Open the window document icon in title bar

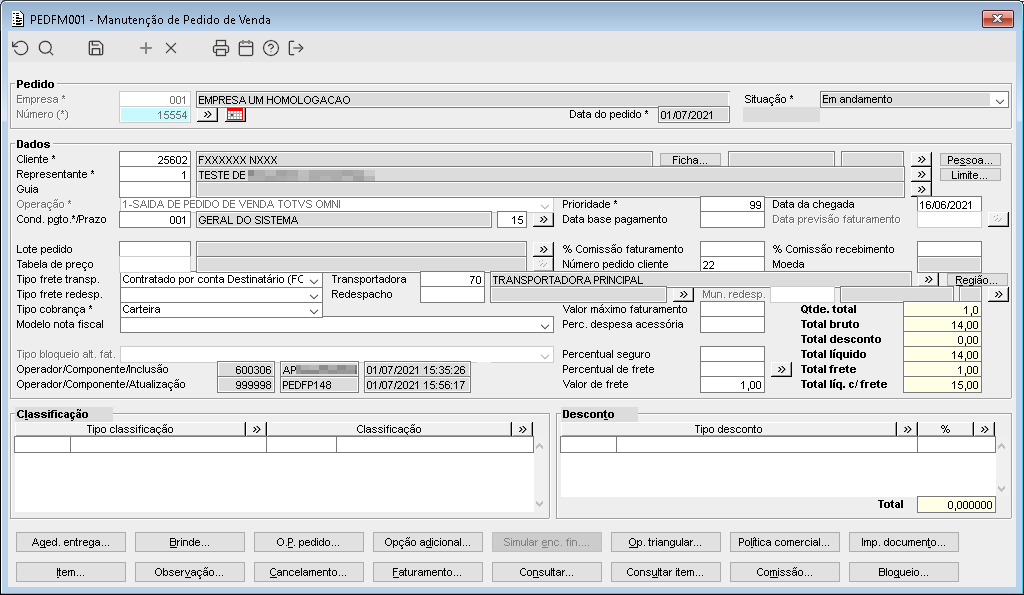pyautogui.click(x=18, y=19)
